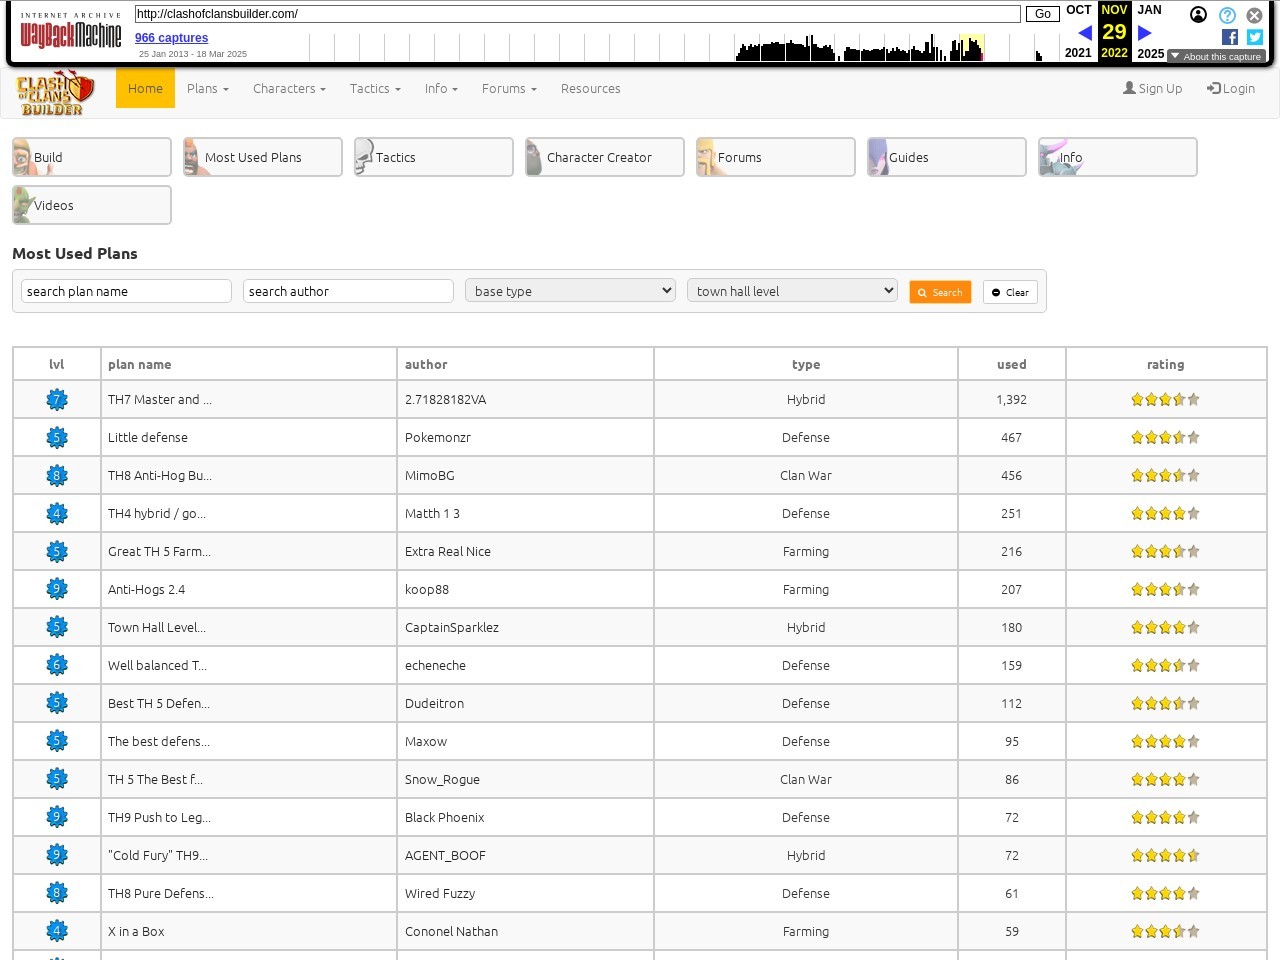The width and height of the screenshot is (1280, 960).
Task: Open The best defens... plan
Action: click(159, 742)
